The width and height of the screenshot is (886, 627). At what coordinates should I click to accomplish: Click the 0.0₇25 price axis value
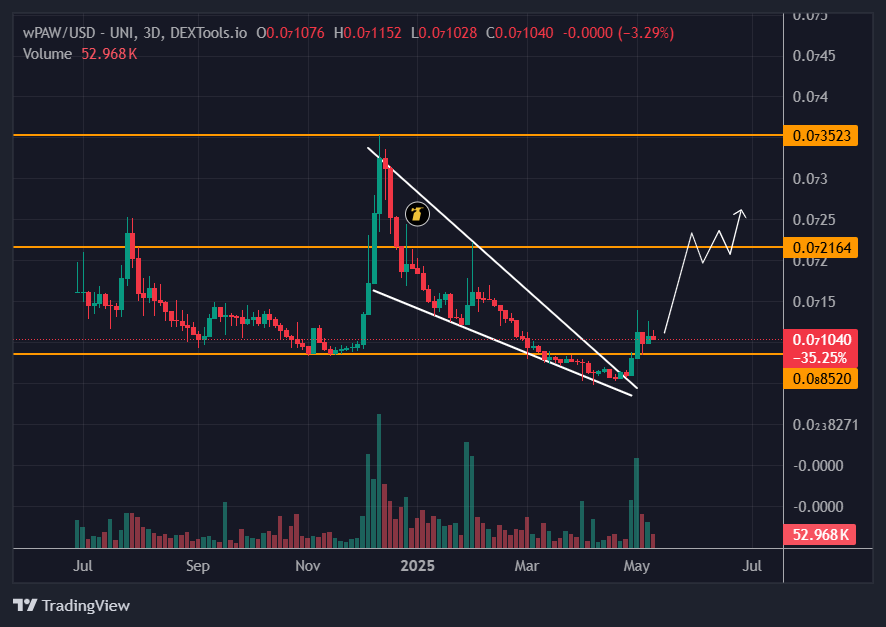[814, 220]
